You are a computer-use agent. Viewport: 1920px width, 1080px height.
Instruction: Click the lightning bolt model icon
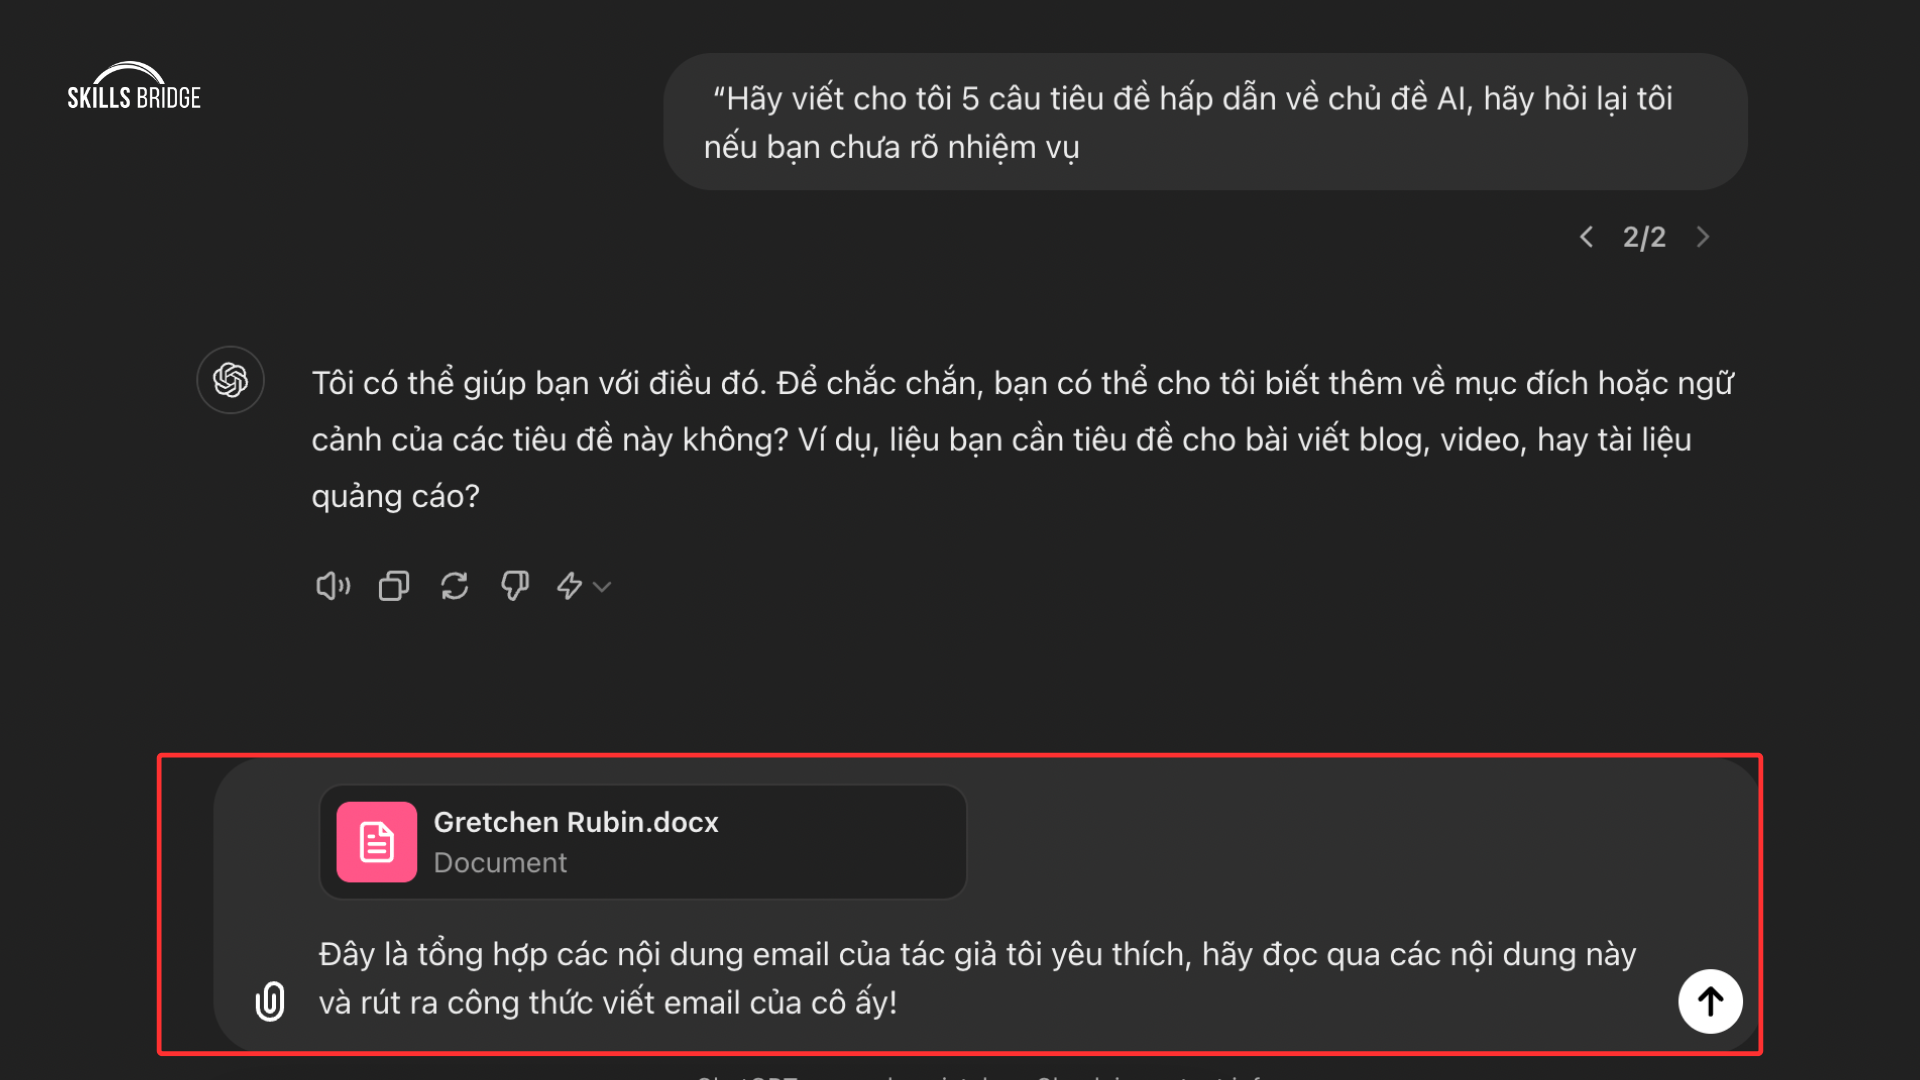tap(570, 586)
